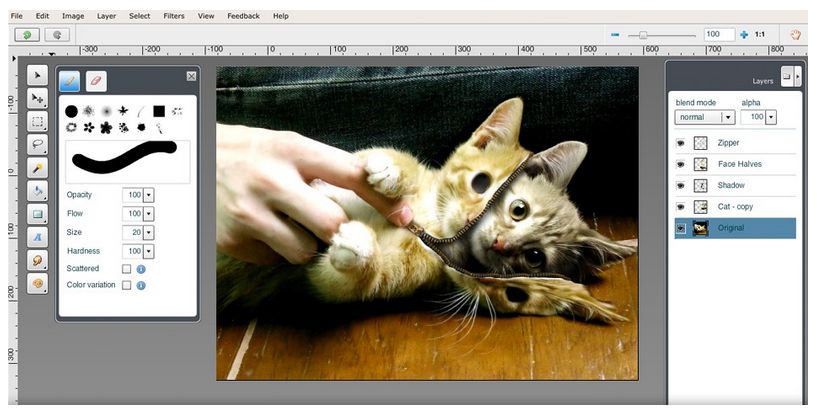This screenshot has width=817, height=414.
Task: Open the Opacity value dropdown
Action: 149,194
